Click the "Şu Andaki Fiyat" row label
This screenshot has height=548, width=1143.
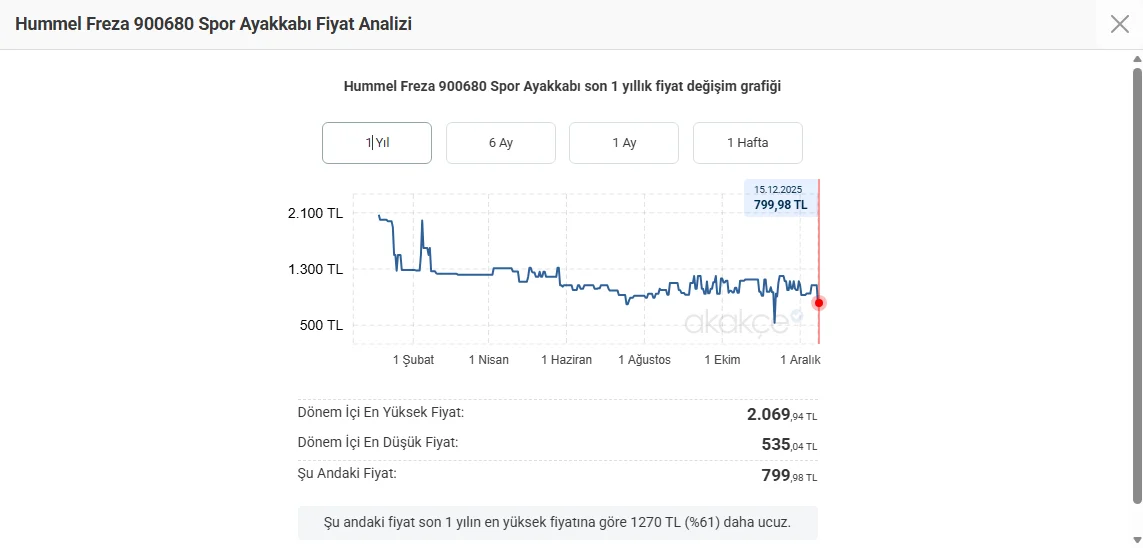point(347,473)
